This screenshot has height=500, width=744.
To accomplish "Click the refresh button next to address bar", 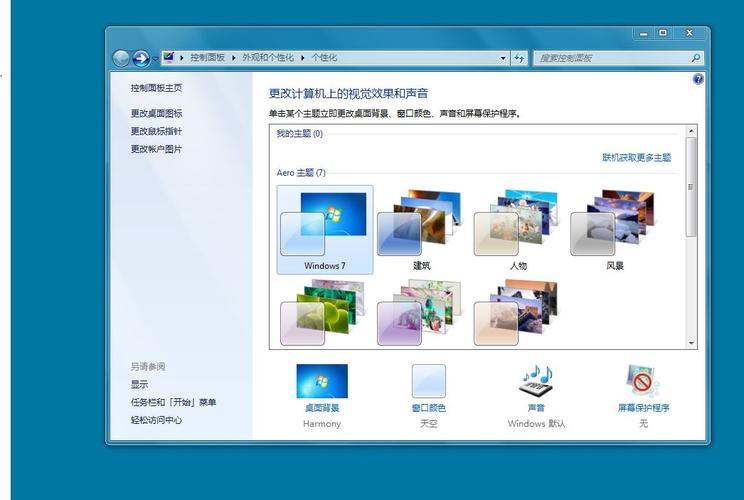I will point(519,58).
